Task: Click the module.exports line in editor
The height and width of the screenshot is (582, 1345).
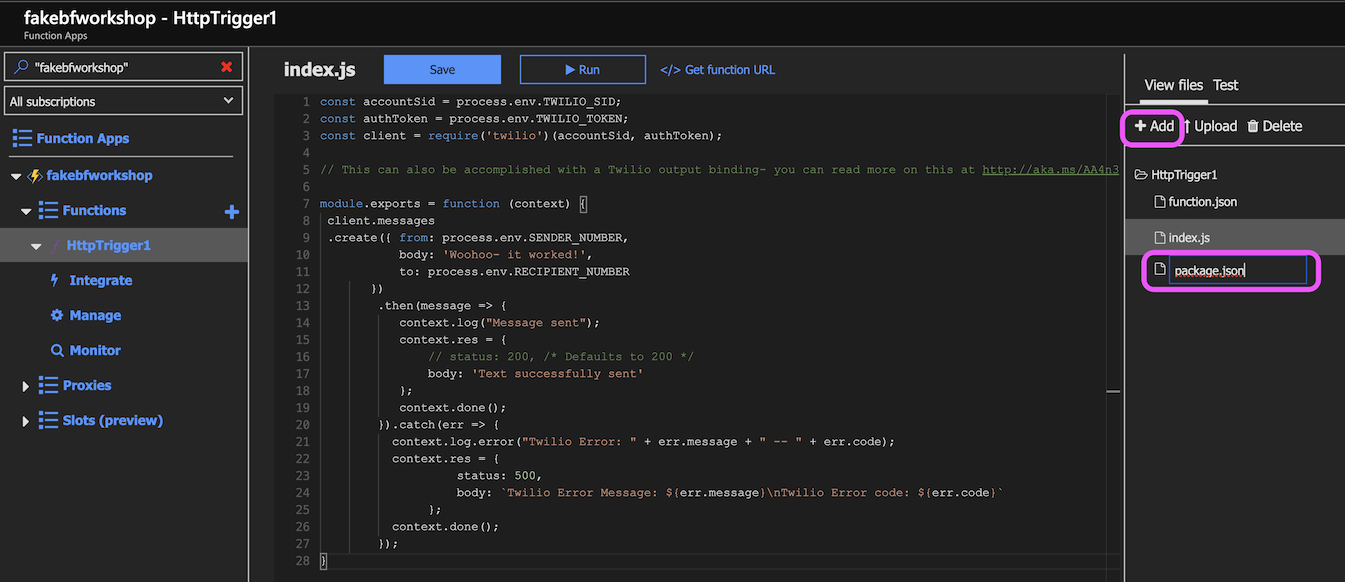Action: click(454, 203)
